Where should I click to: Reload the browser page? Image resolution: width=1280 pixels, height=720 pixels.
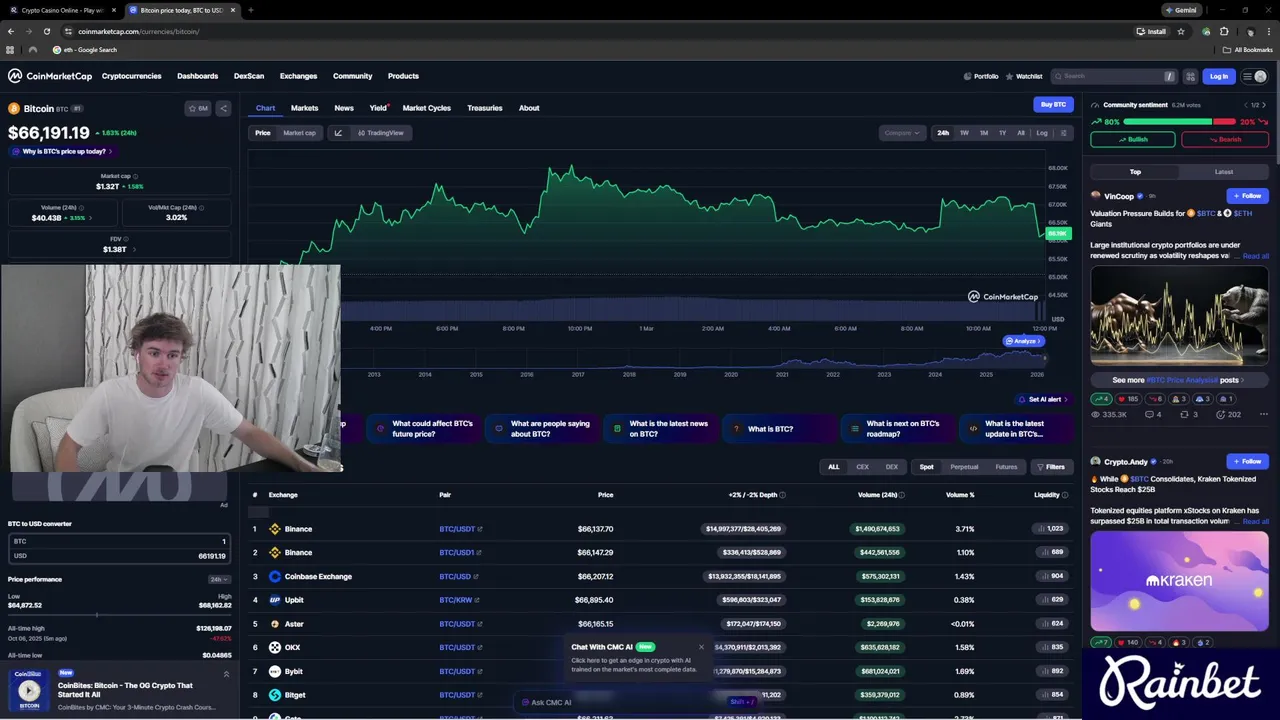pos(46,31)
